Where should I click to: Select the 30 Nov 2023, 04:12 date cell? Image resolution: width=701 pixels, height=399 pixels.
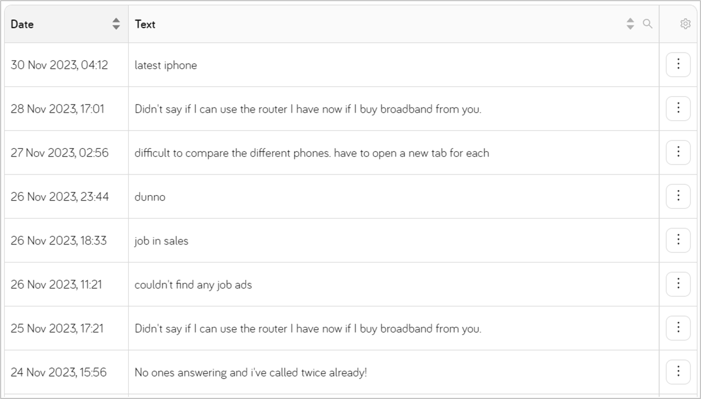67,65
